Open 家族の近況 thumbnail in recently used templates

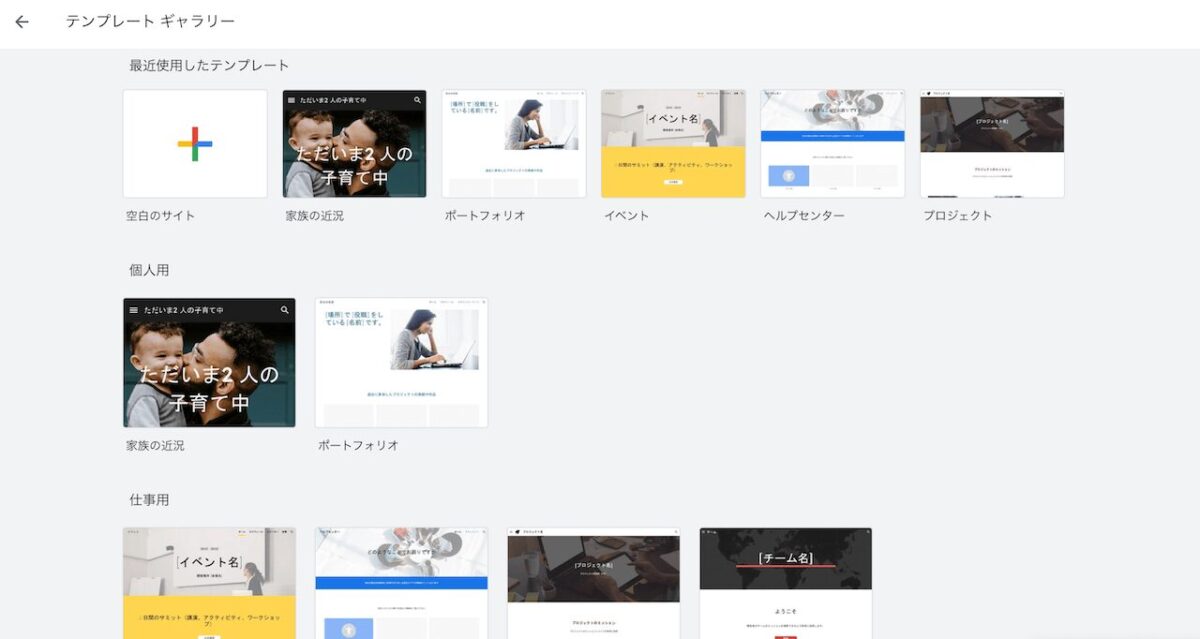(354, 144)
